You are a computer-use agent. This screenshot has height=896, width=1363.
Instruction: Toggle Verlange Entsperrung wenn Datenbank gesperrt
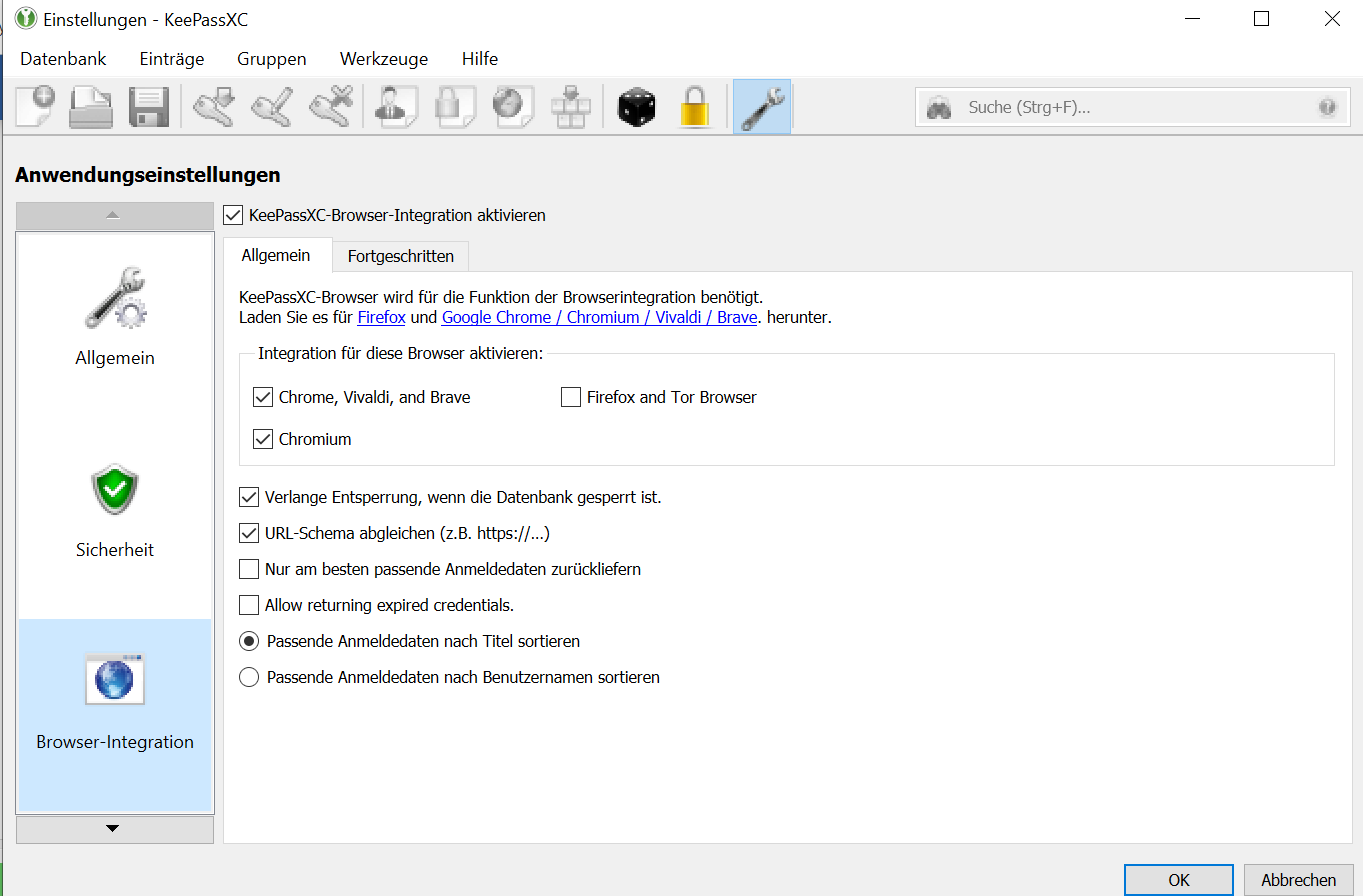tap(249, 497)
